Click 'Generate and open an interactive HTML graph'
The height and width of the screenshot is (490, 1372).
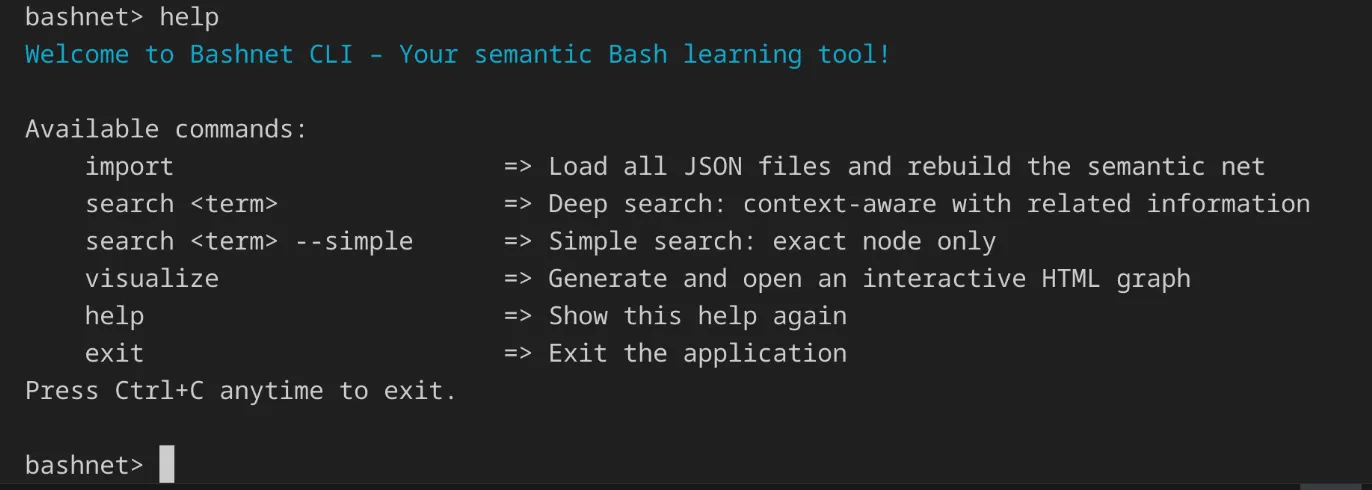point(869,278)
